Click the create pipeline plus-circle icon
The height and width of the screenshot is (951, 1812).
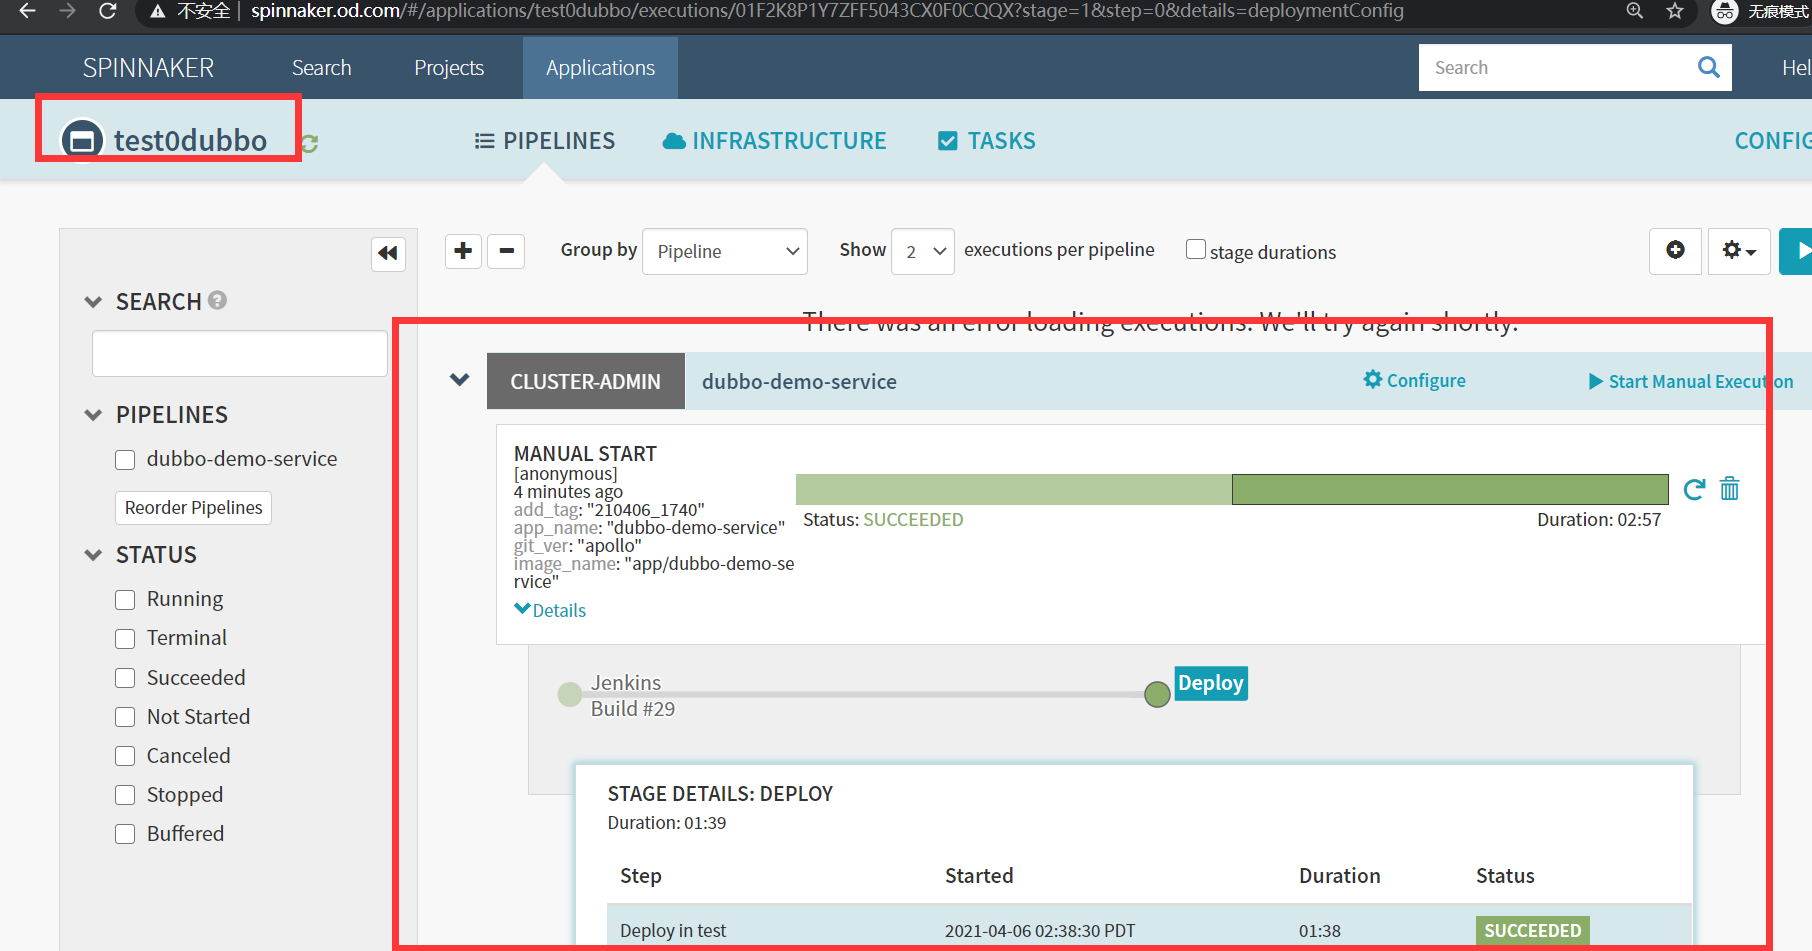1675,250
